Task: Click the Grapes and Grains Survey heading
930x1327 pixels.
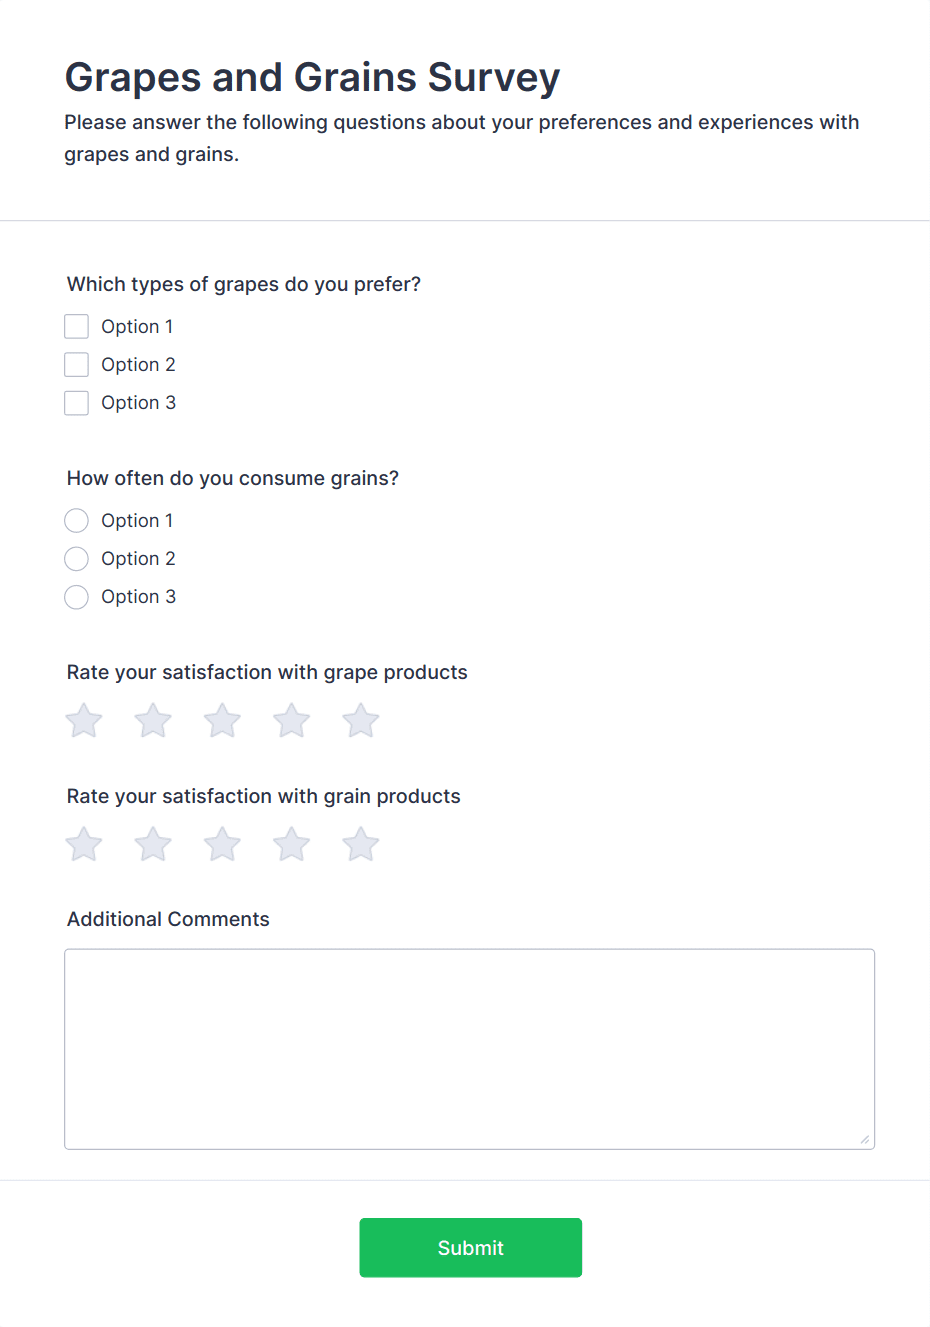Action: coord(312,78)
